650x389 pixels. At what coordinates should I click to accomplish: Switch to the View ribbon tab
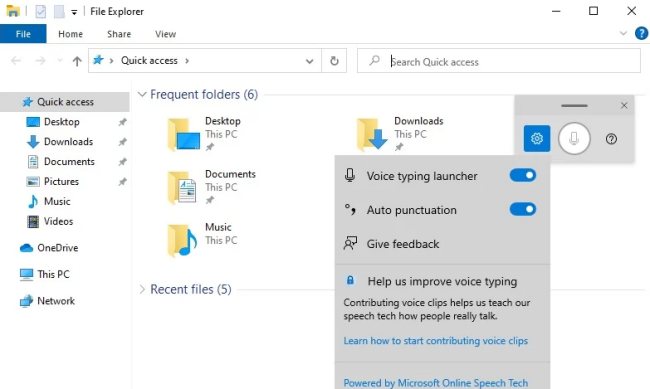[165, 34]
